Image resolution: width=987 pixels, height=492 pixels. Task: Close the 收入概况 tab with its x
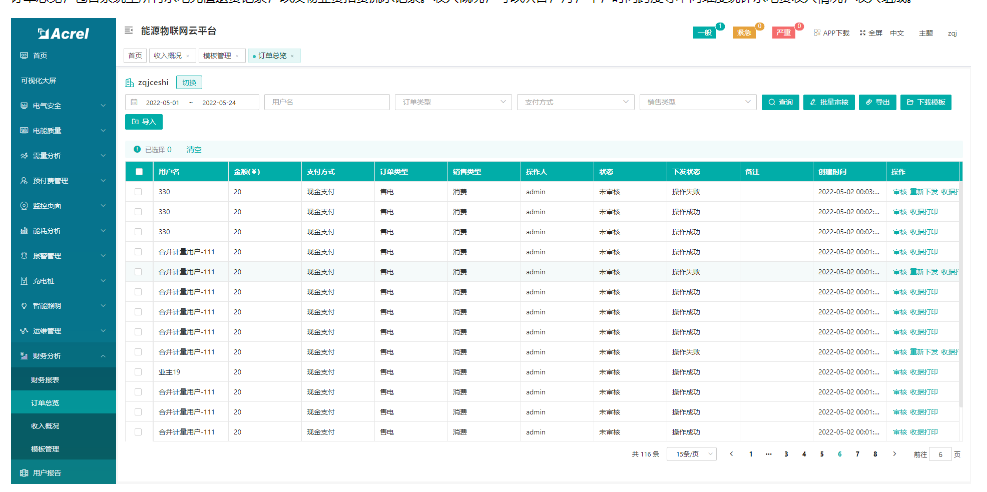[188, 56]
